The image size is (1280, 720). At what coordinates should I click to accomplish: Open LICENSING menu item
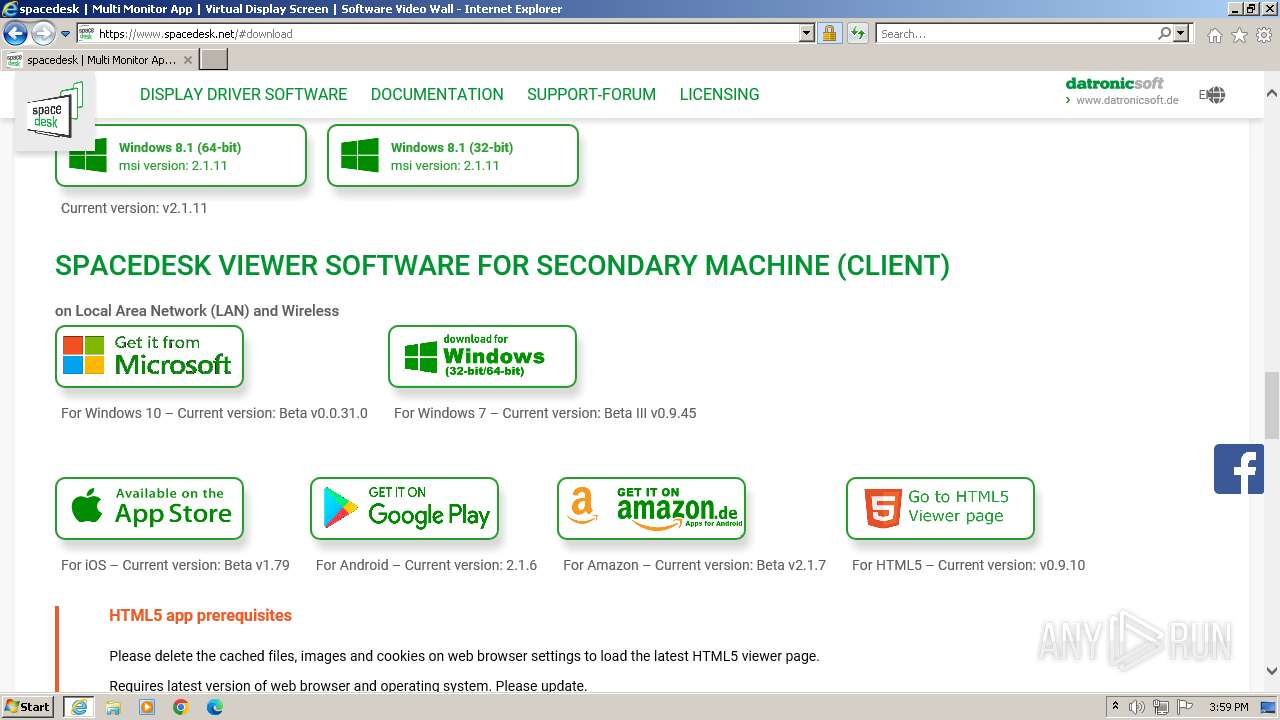719,94
